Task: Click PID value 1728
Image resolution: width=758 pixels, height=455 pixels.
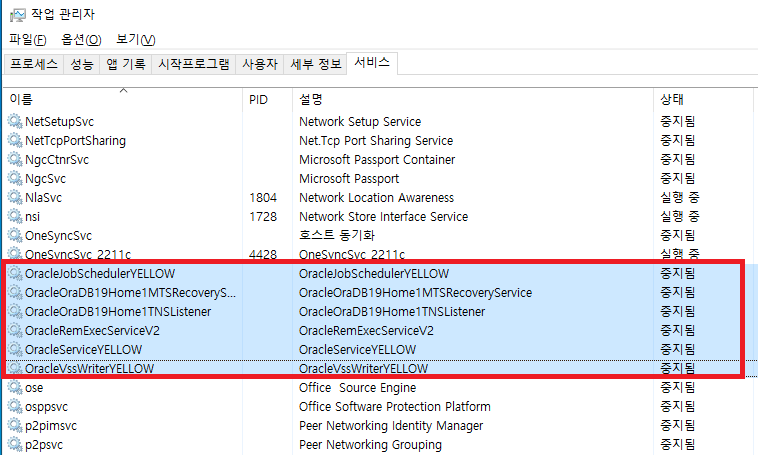Action: click(263, 217)
